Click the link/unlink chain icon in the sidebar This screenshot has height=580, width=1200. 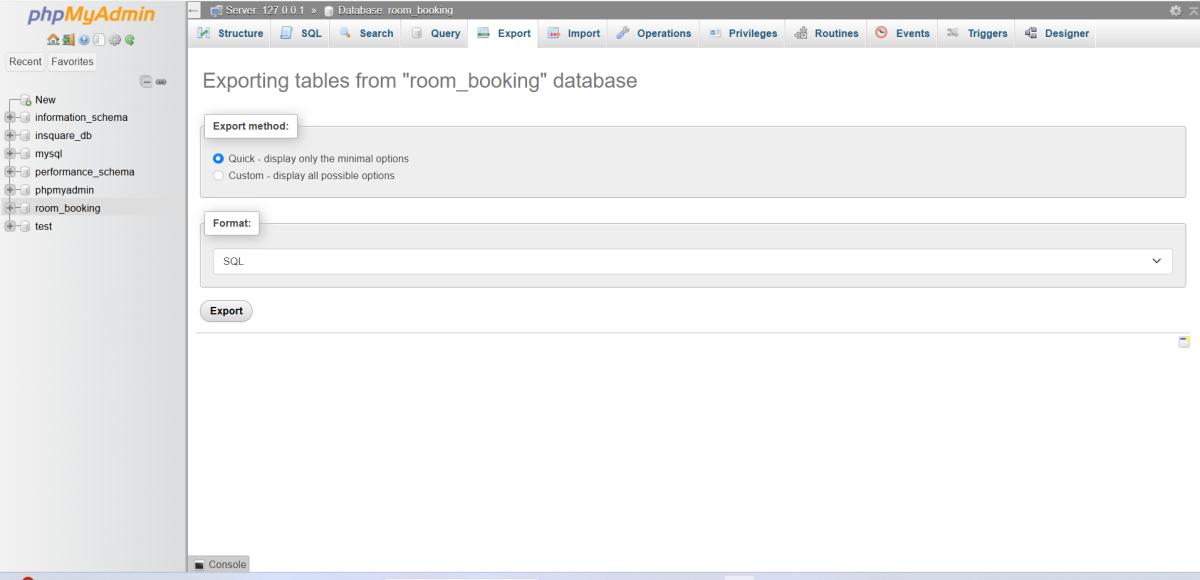[159, 81]
